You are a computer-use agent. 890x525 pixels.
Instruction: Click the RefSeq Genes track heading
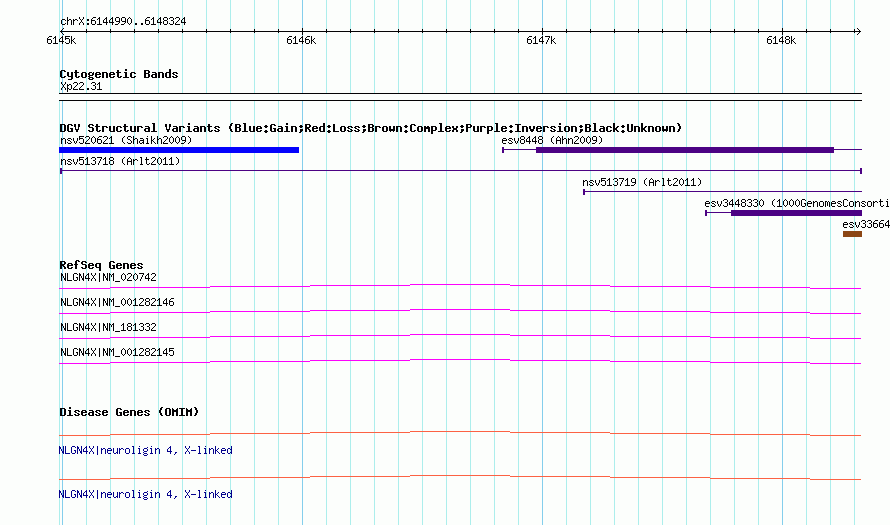[101, 265]
